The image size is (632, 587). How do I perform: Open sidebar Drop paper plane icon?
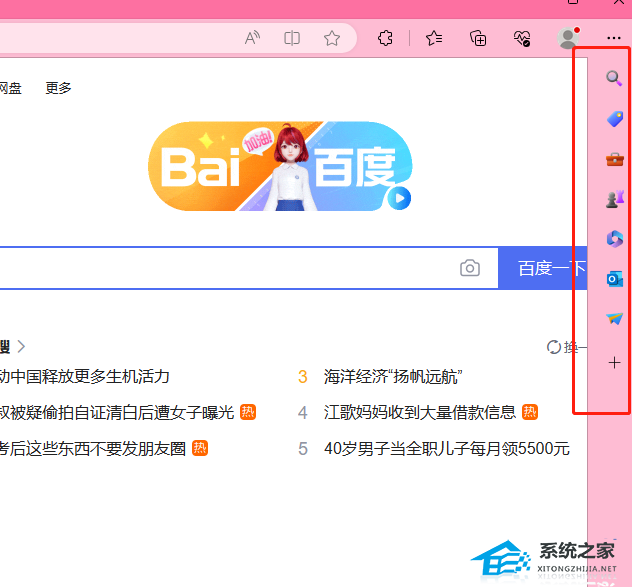click(615, 318)
